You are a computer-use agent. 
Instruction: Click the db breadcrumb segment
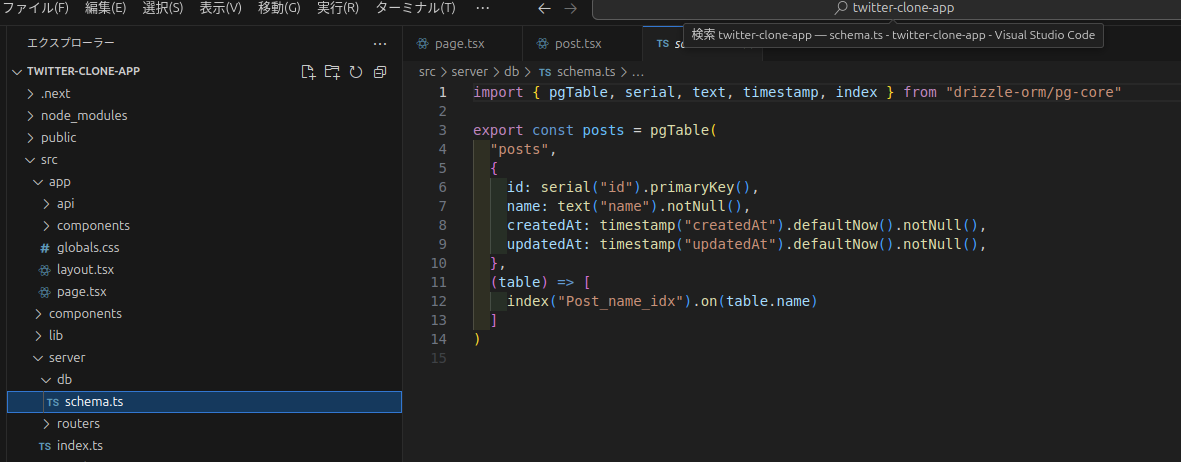(511, 72)
